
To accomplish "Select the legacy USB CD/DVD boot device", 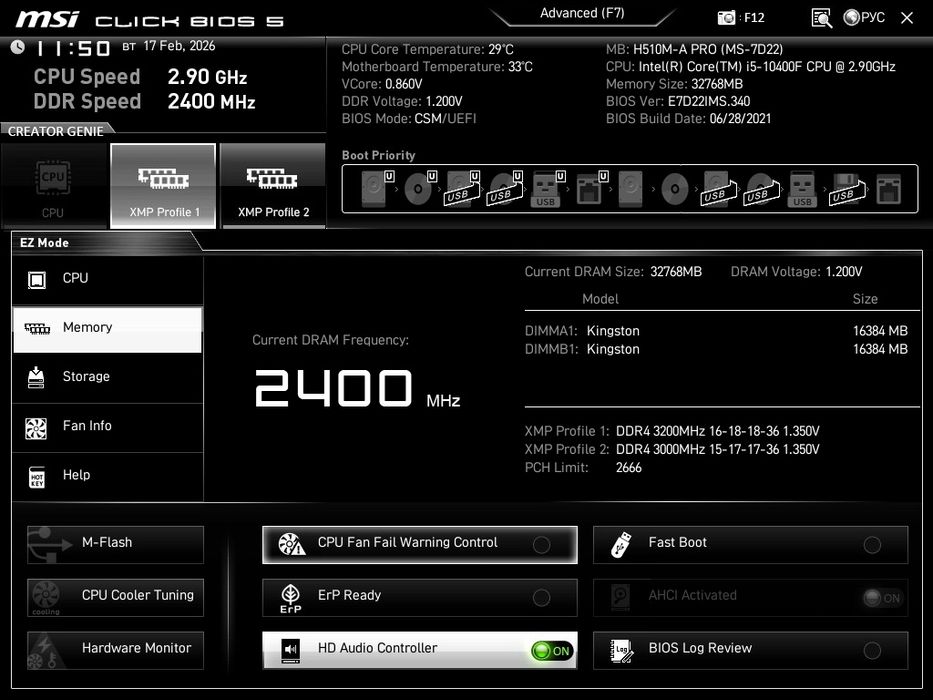I will (x=760, y=188).
